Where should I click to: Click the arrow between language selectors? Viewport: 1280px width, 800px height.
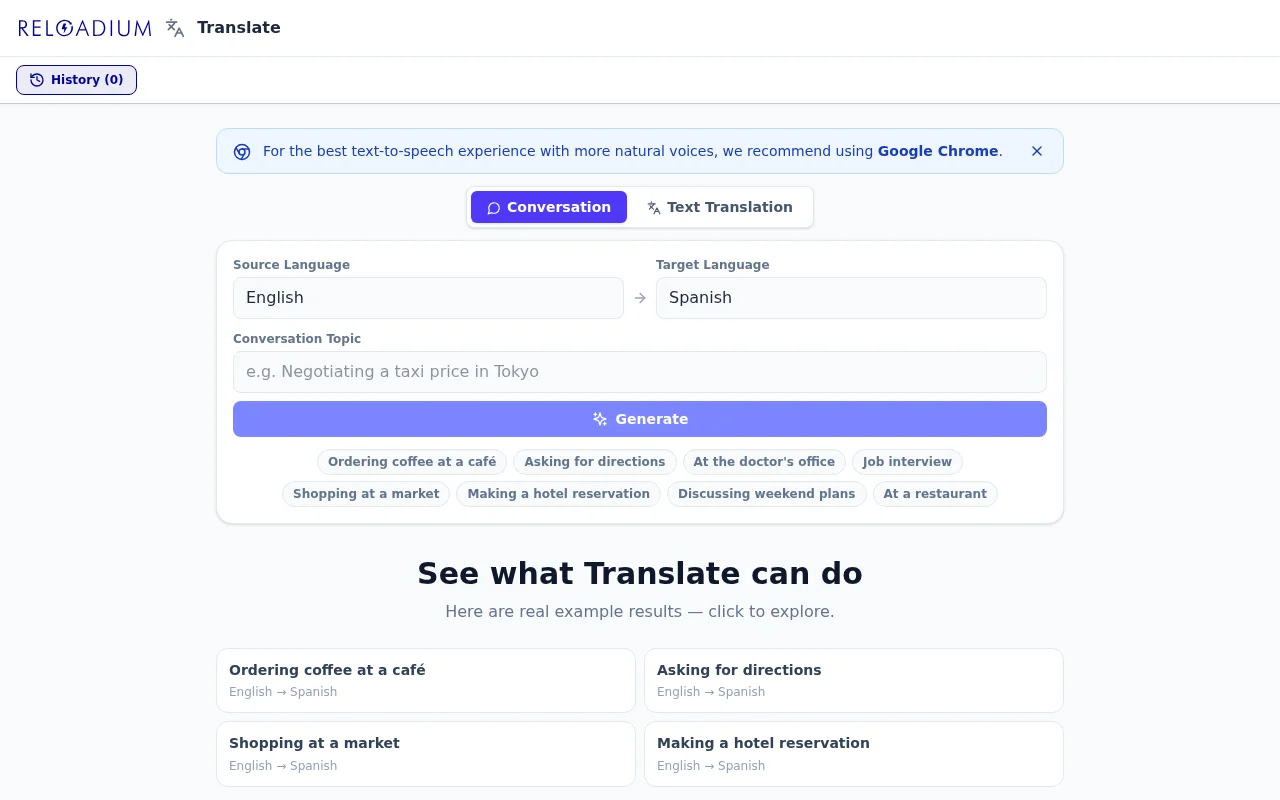640,298
